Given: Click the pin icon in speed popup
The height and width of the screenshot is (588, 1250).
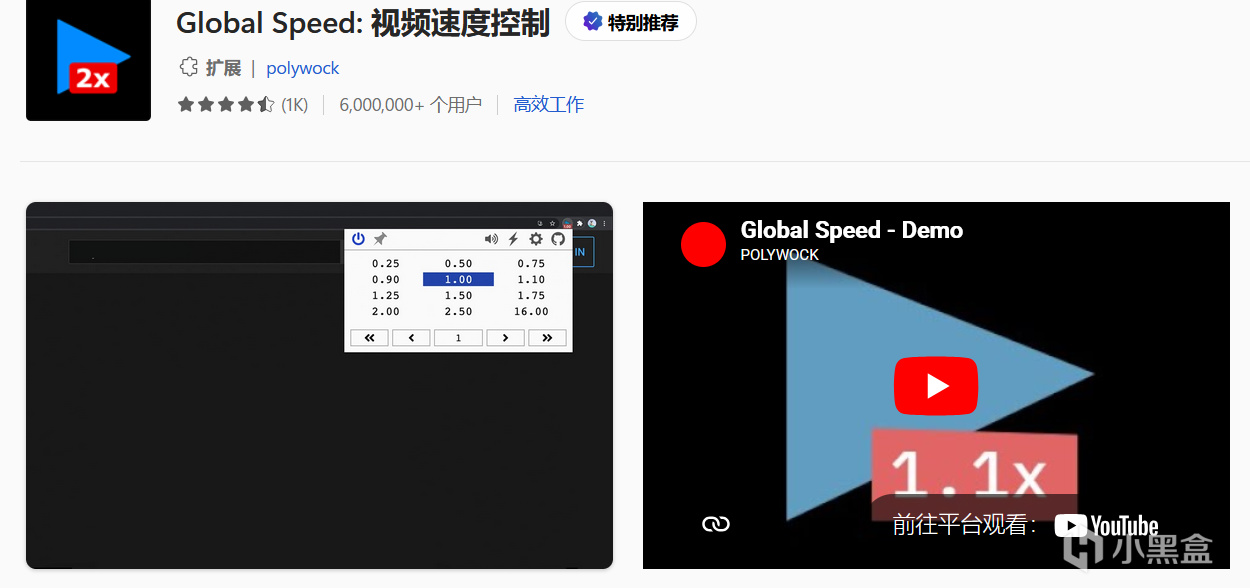Looking at the screenshot, I should click(x=380, y=239).
